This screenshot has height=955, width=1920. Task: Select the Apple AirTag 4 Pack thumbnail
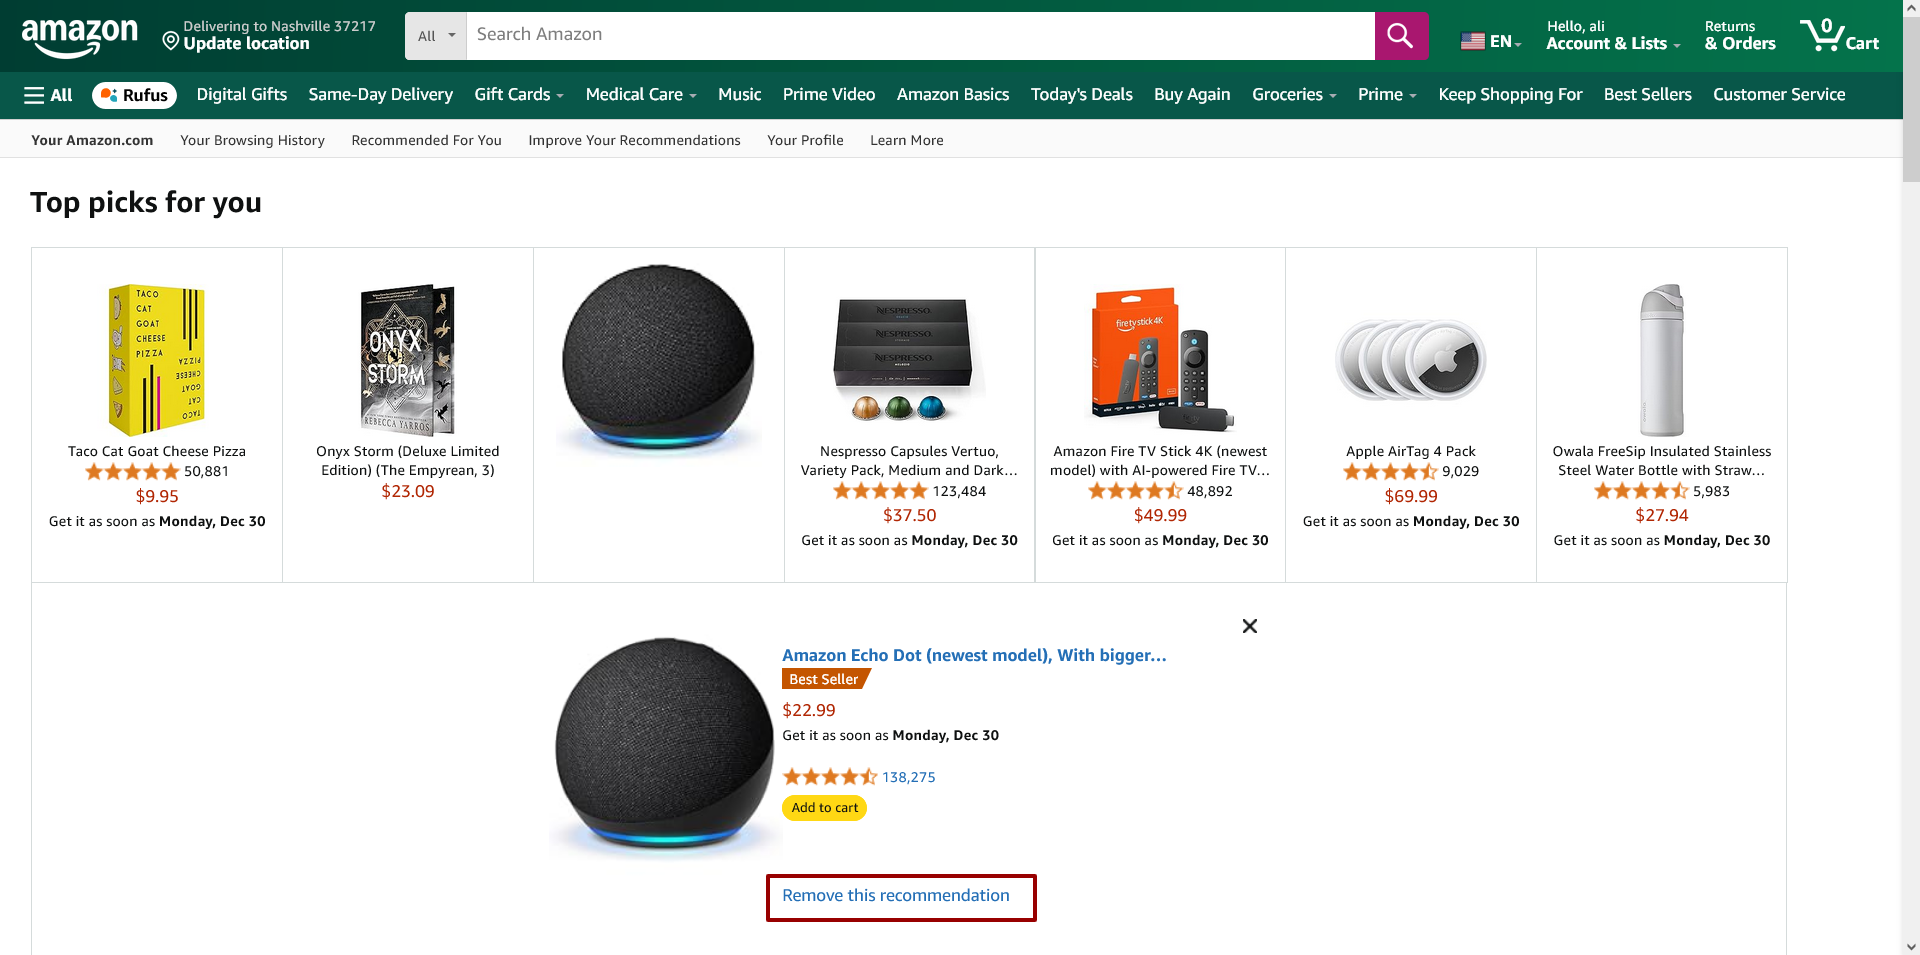coord(1410,360)
